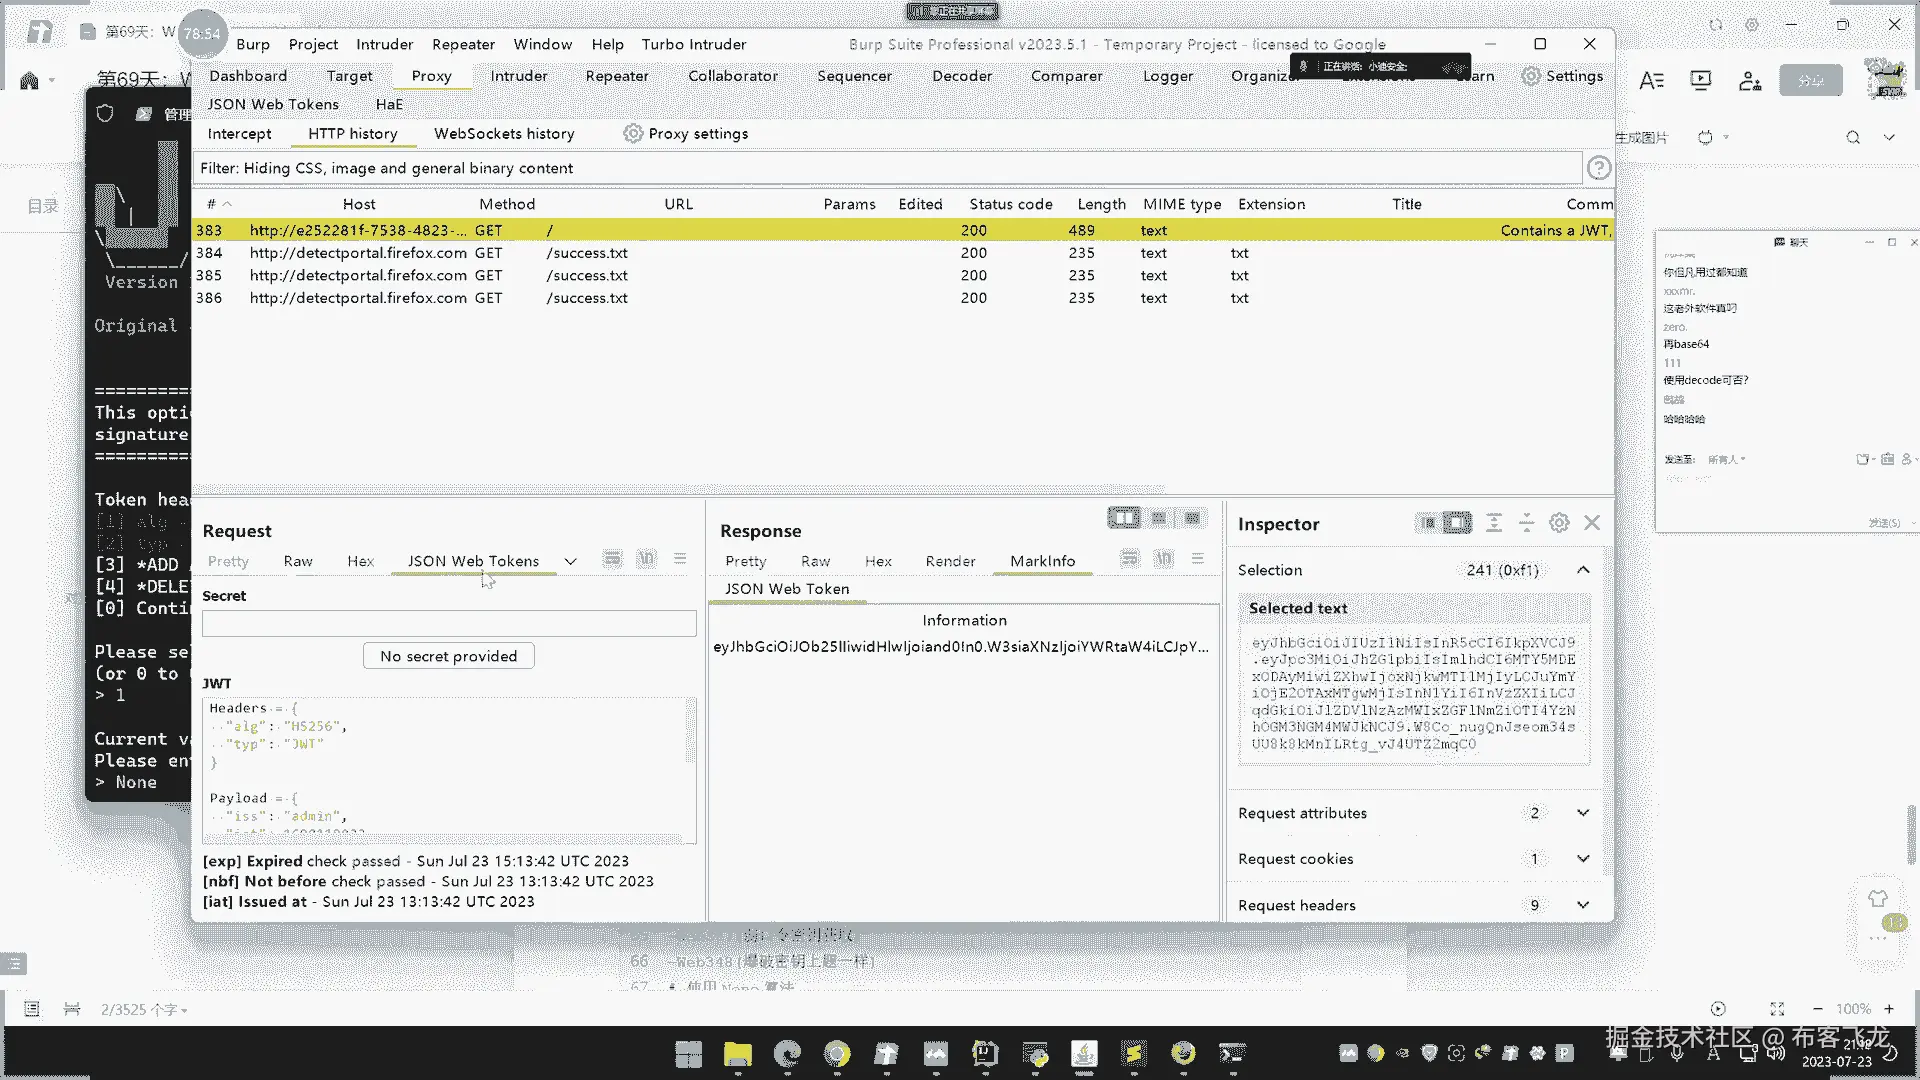This screenshot has width=1920, height=1080.
Task: Open the Turbo Intruder menu
Action: click(693, 44)
